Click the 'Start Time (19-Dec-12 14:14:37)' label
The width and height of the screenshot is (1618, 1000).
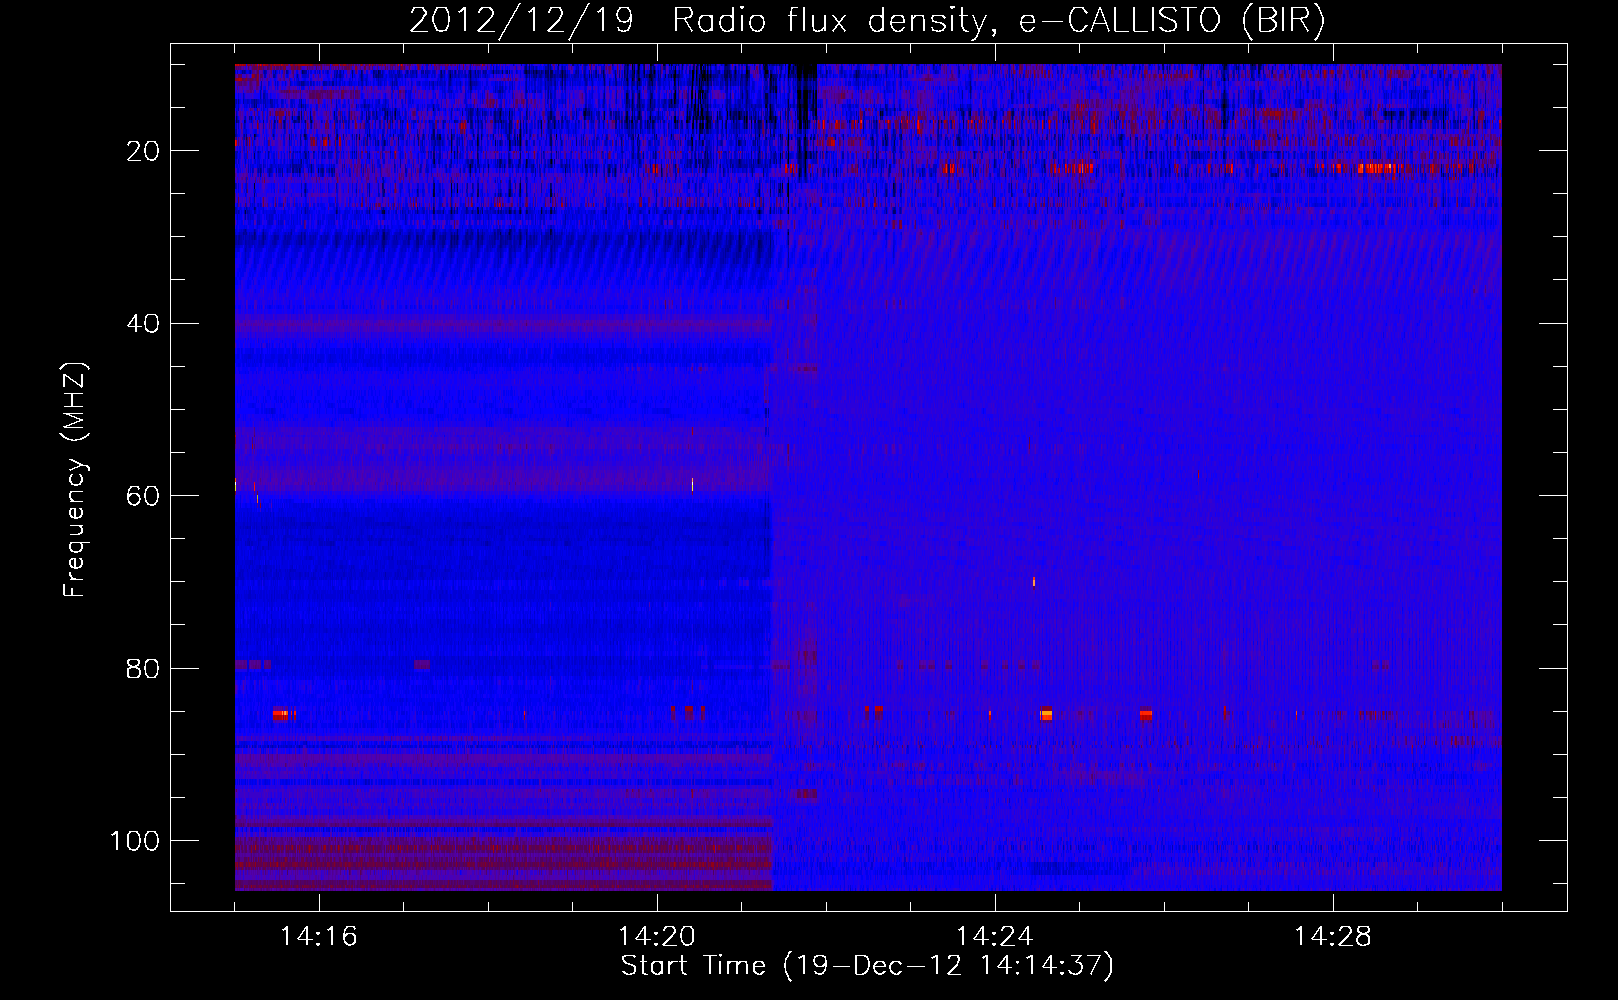click(x=867, y=966)
